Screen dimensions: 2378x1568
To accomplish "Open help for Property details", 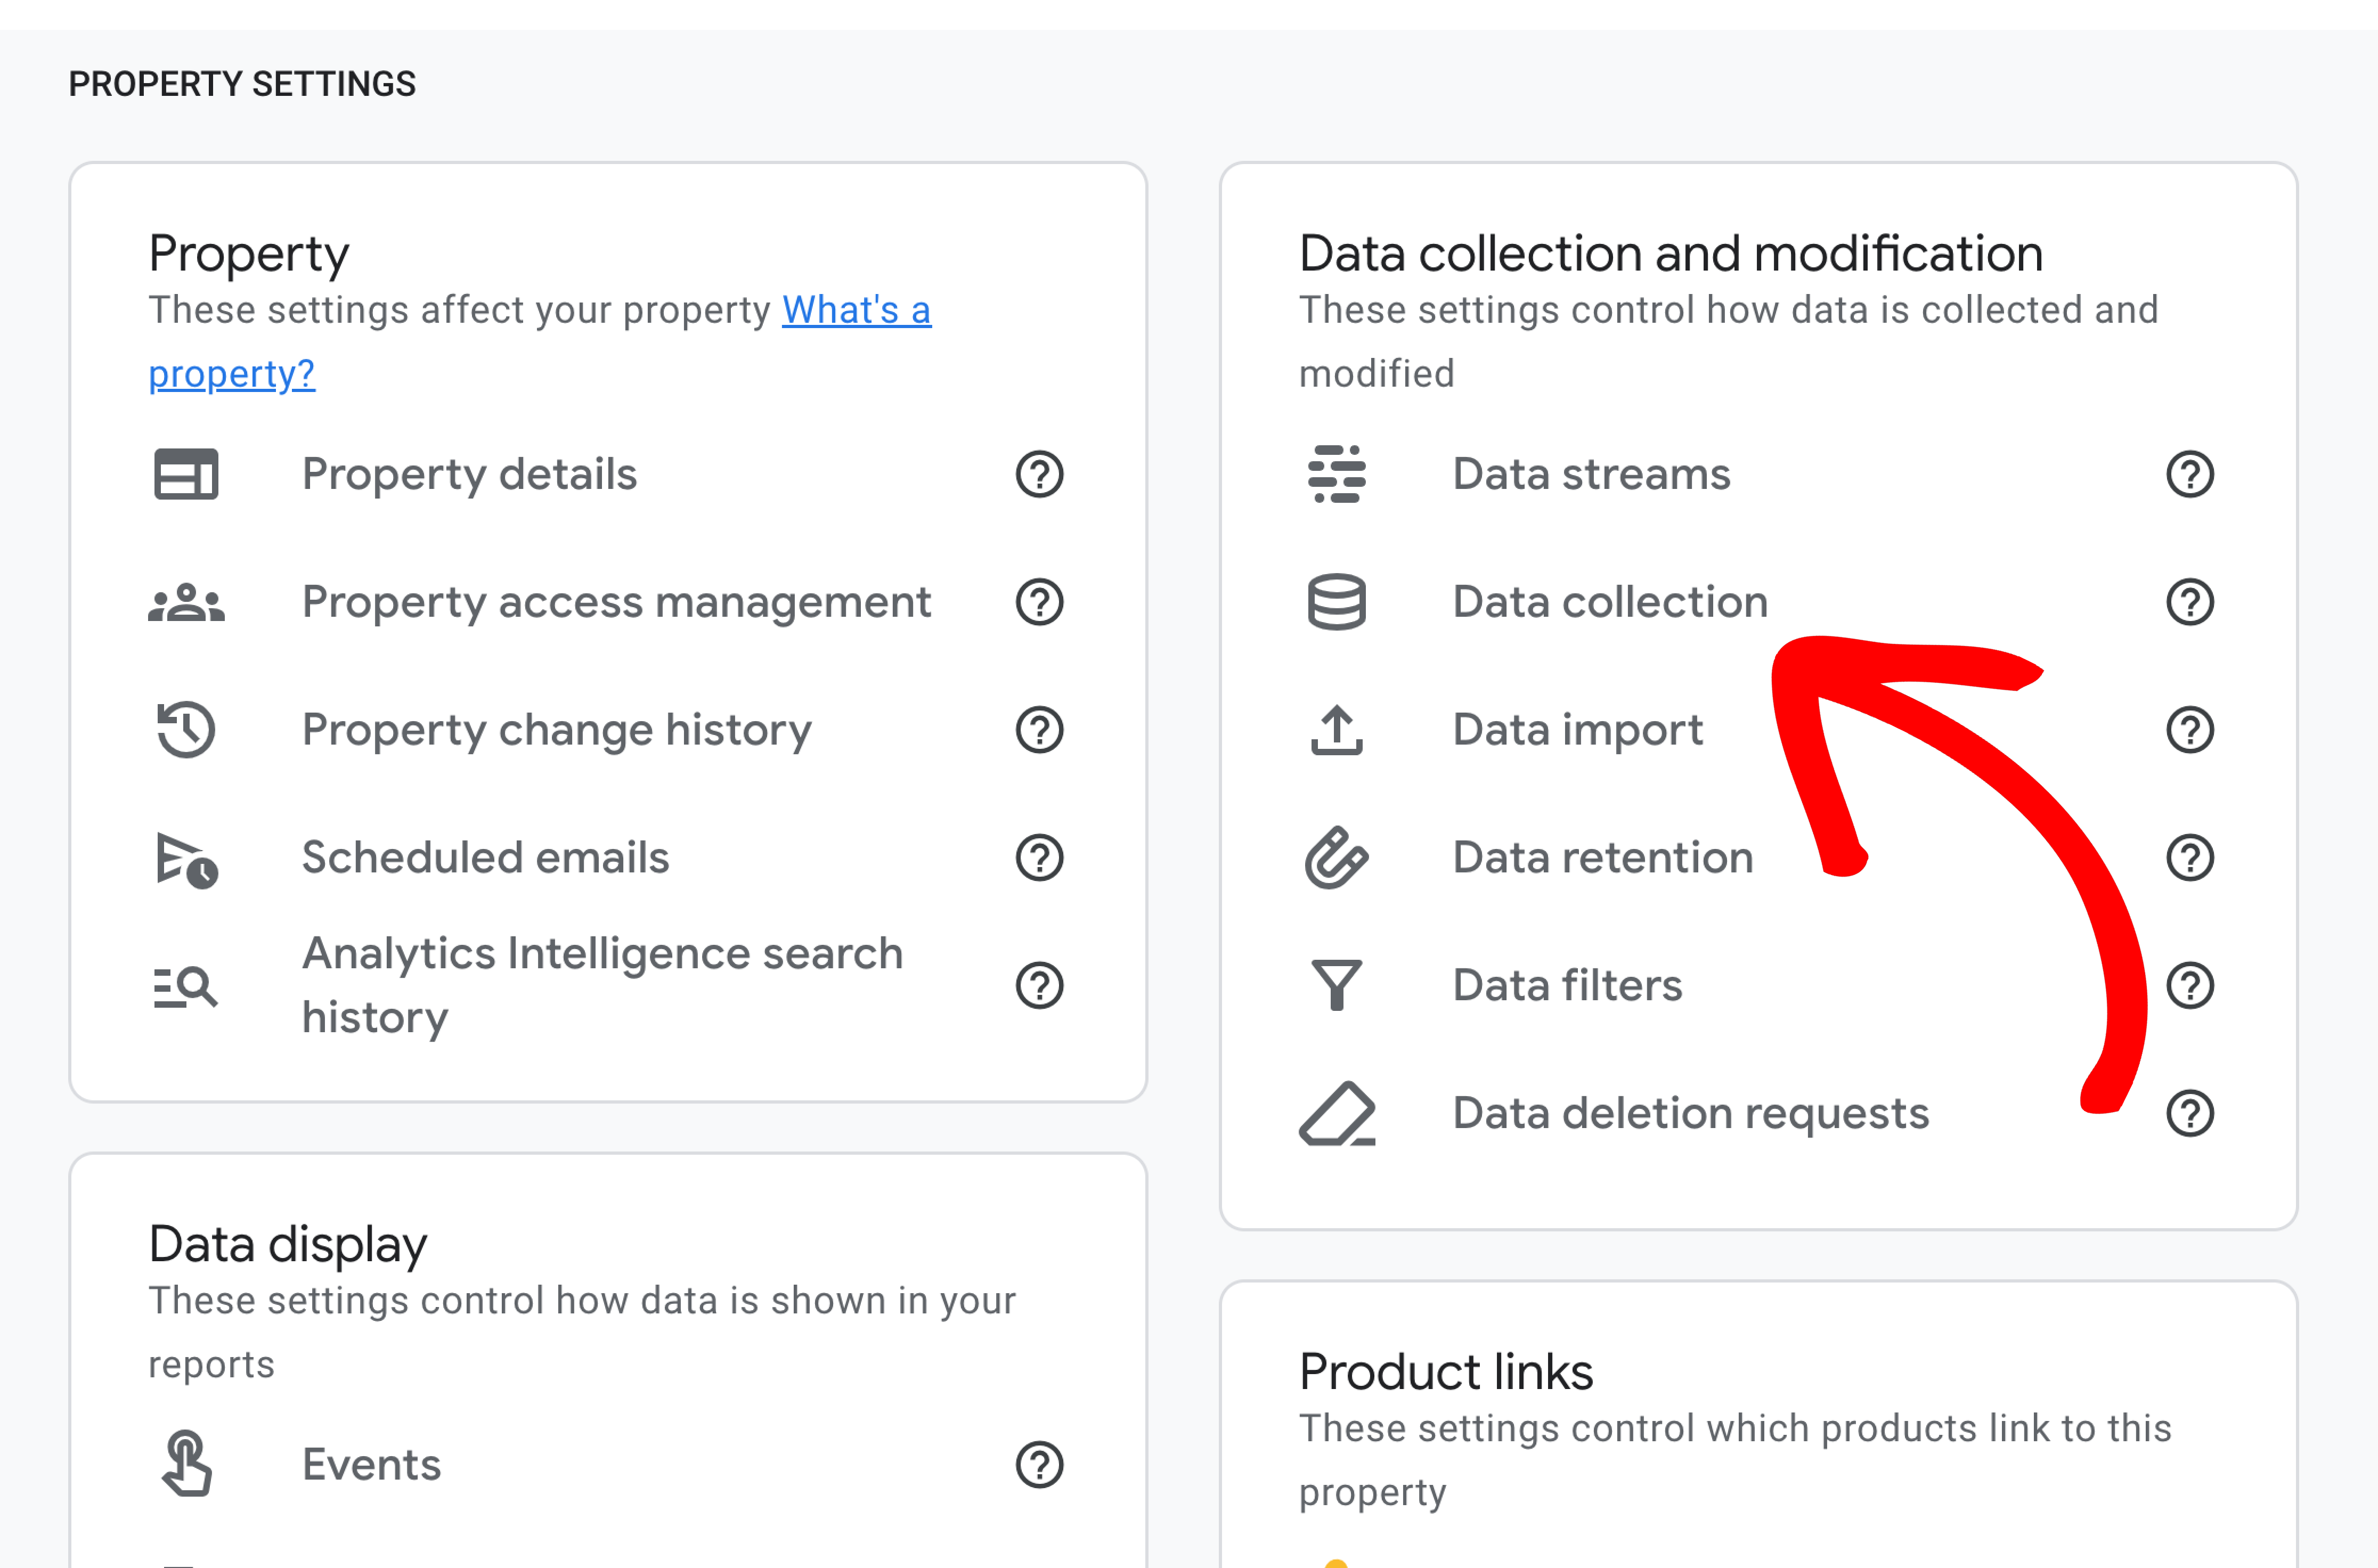I will (x=1039, y=474).
